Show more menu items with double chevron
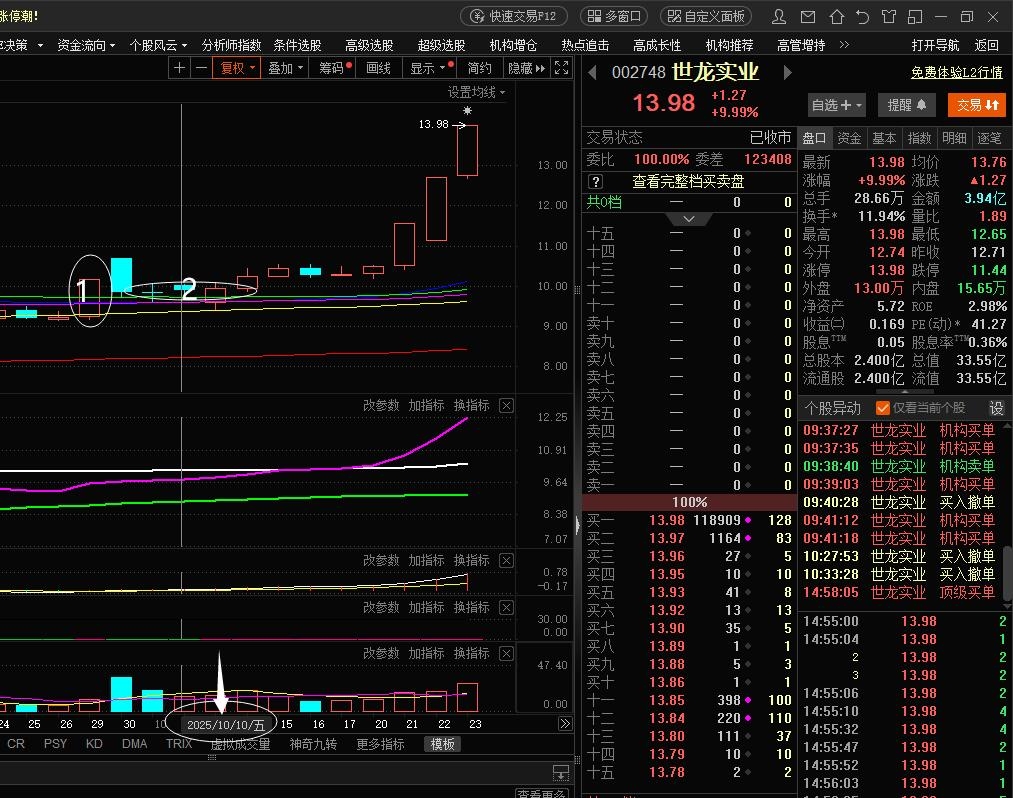Image resolution: width=1013 pixels, height=798 pixels. point(844,45)
